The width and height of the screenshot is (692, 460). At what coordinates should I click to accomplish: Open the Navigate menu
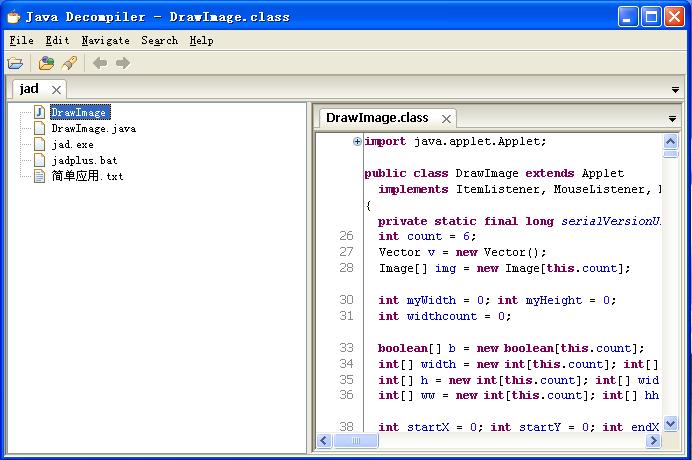click(105, 40)
